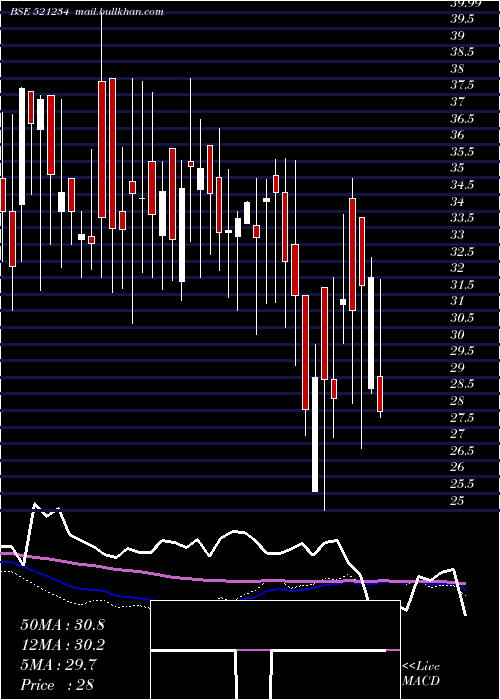
Task: Click the 25 price axis label
Action: (x=456, y=501)
